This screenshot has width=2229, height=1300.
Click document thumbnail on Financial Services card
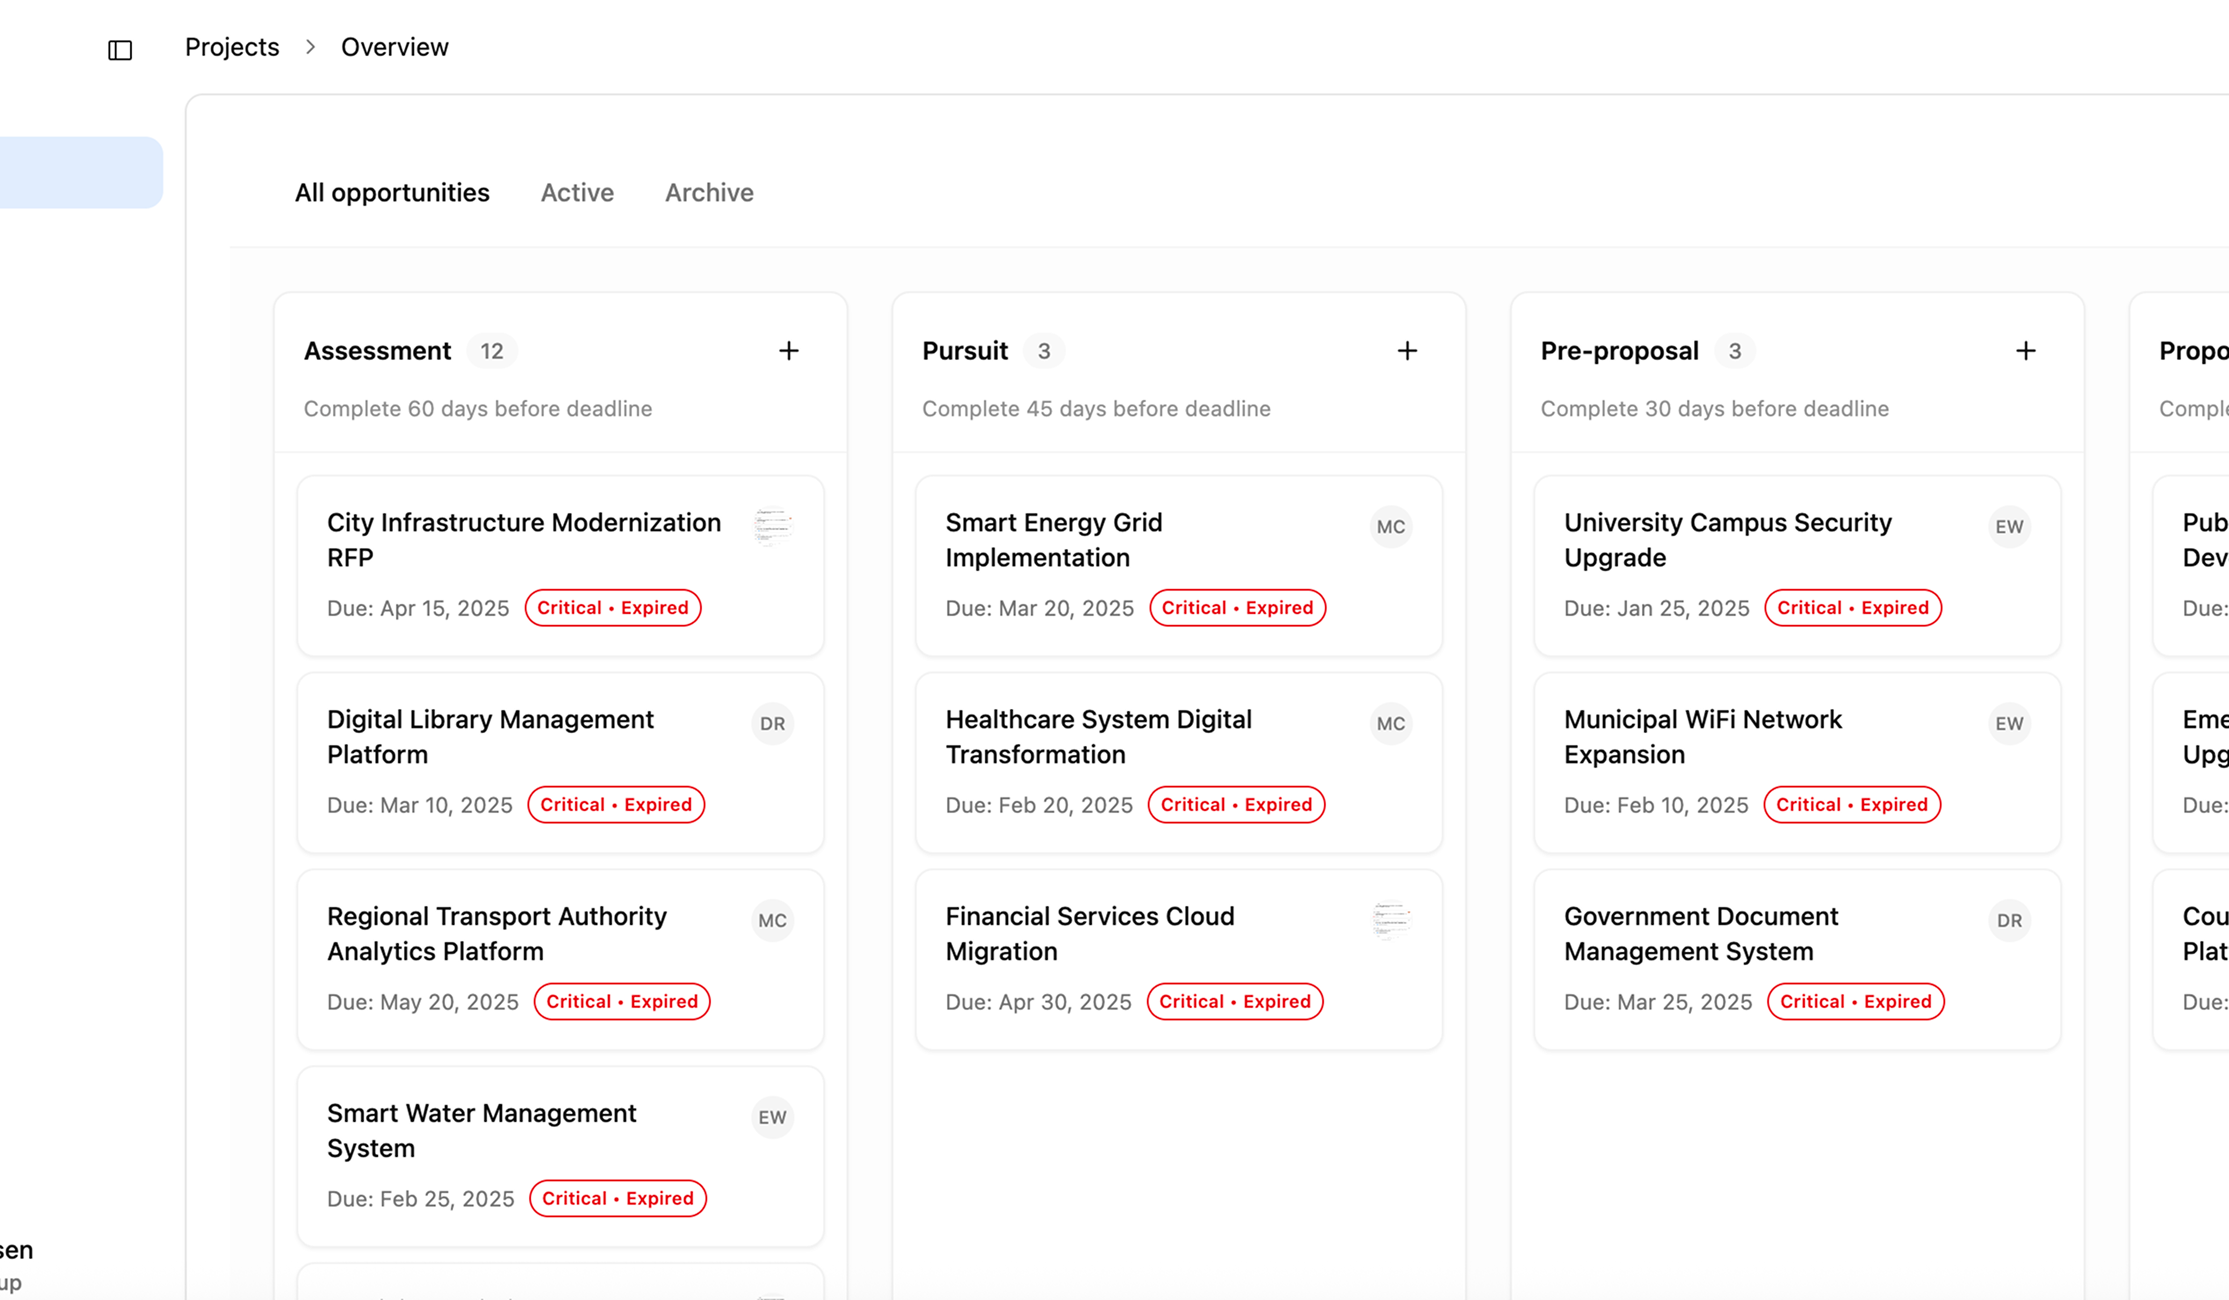point(1390,921)
